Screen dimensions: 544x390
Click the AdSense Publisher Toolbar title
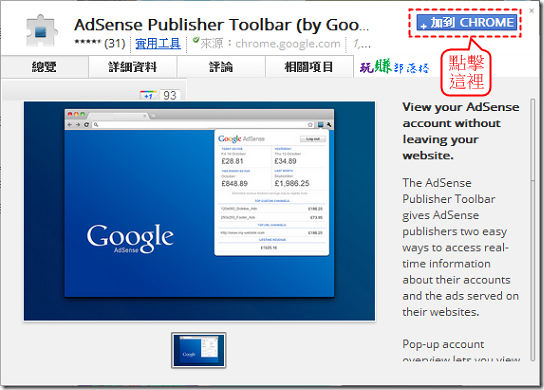click(x=221, y=25)
